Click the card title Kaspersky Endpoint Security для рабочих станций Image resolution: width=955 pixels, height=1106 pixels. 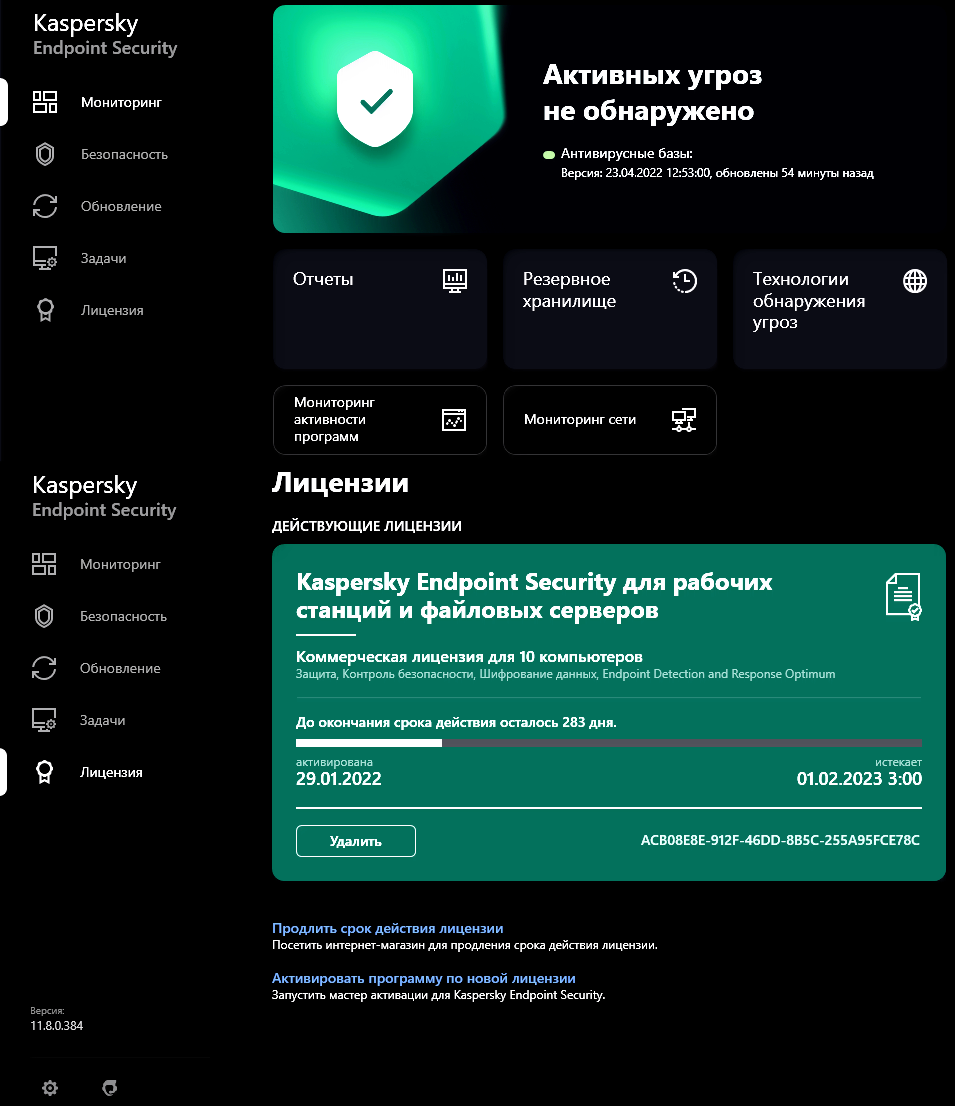[534, 596]
